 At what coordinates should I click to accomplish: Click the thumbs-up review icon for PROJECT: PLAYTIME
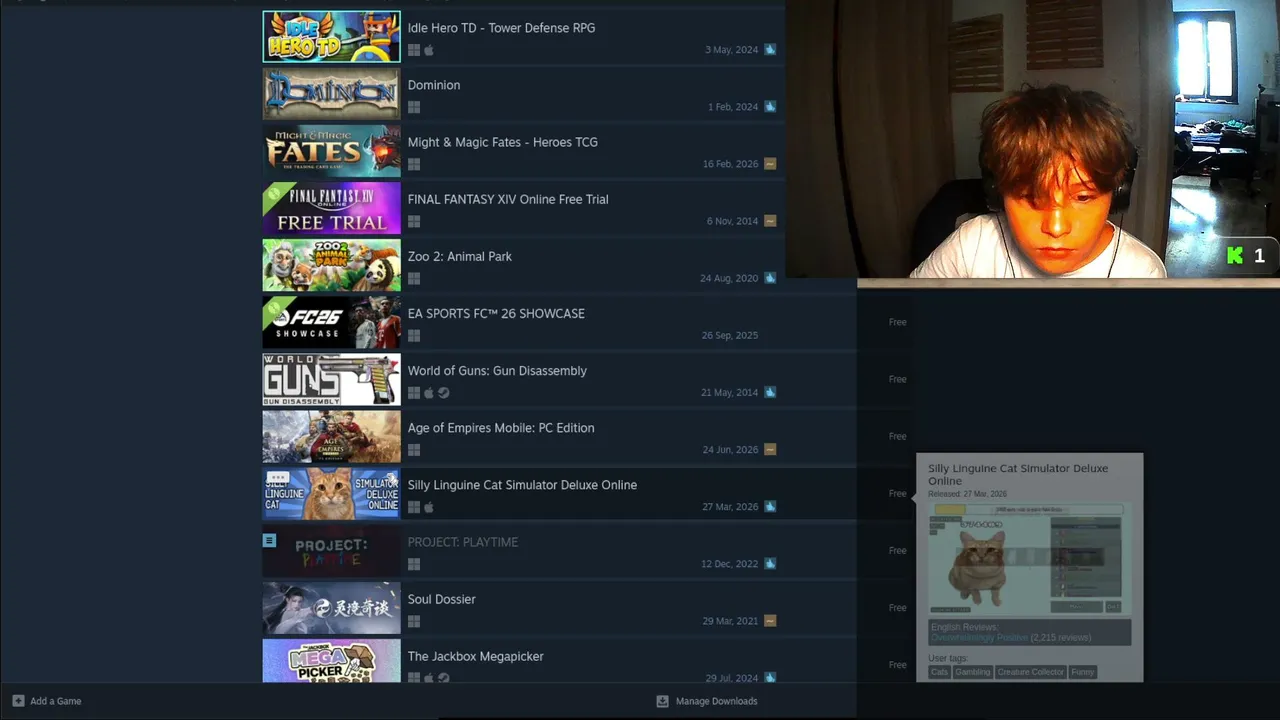[770, 563]
